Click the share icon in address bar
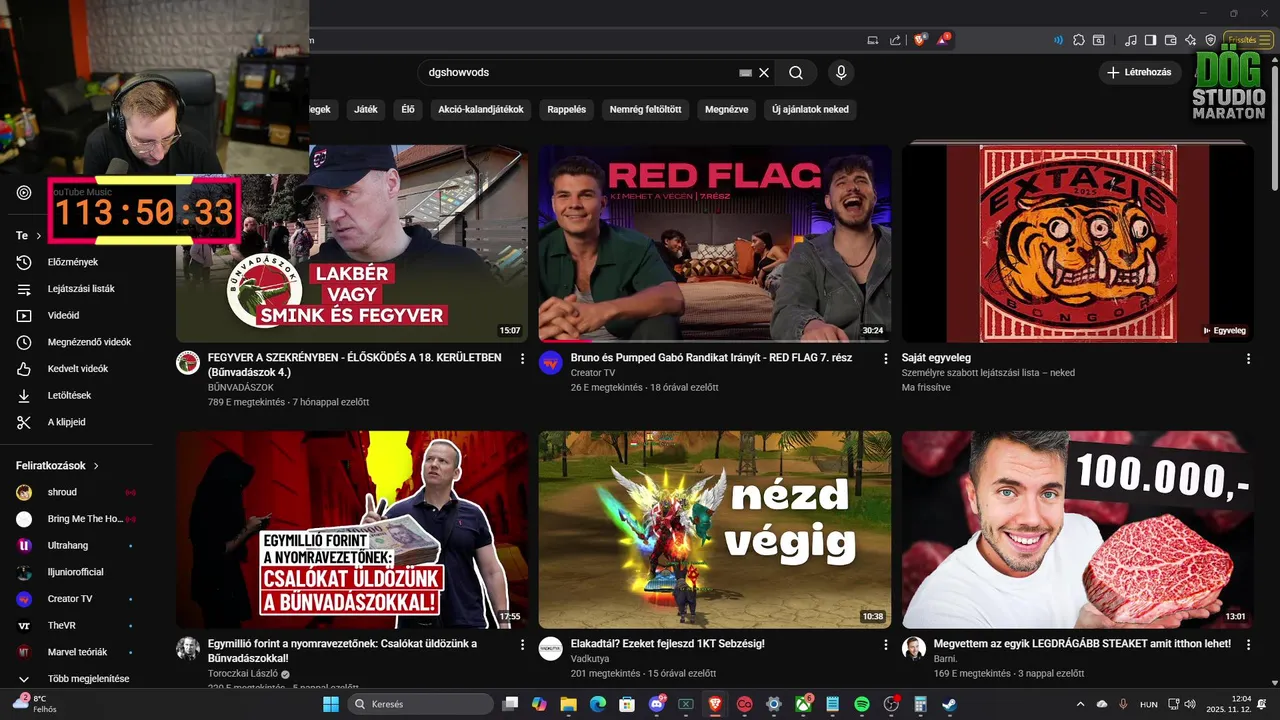1280x720 pixels. pos(895,40)
